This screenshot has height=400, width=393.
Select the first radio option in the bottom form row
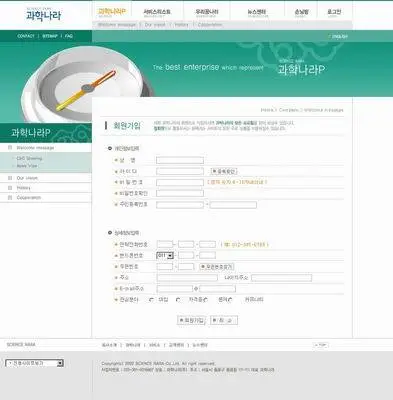click(152, 300)
